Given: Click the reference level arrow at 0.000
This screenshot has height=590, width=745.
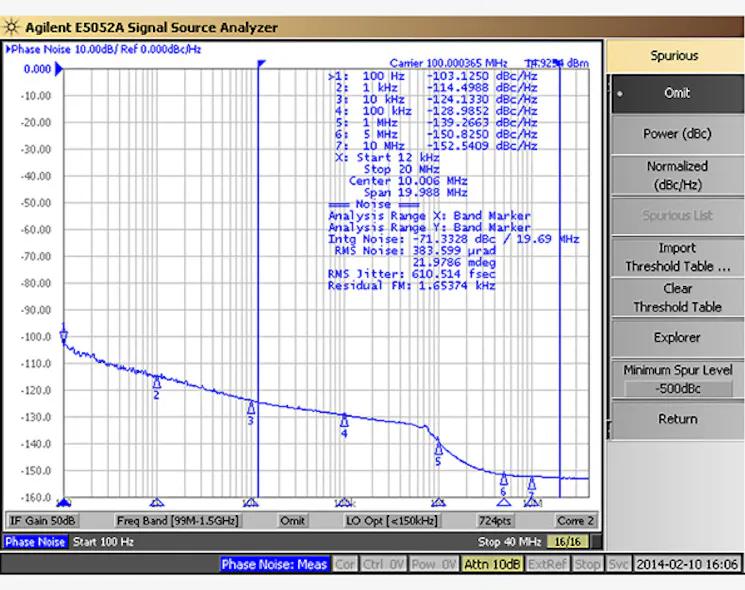Looking at the screenshot, I should pyautogui.click(x=59, y=69).
